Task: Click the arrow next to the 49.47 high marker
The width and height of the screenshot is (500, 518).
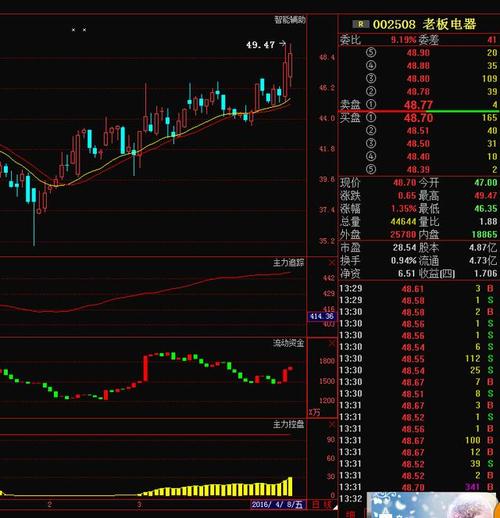Action: (282, 44)
